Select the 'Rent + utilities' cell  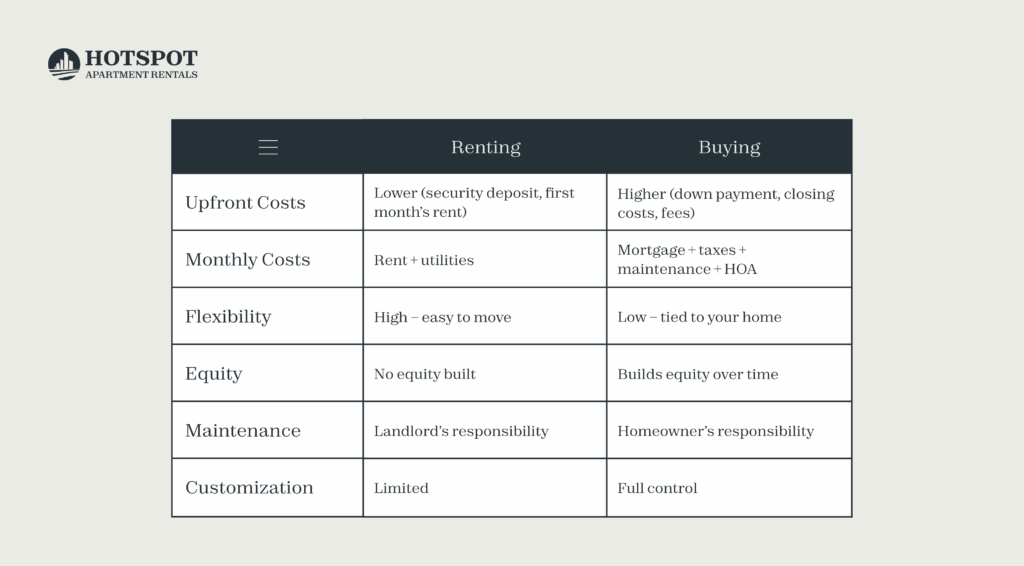point(485,259)
